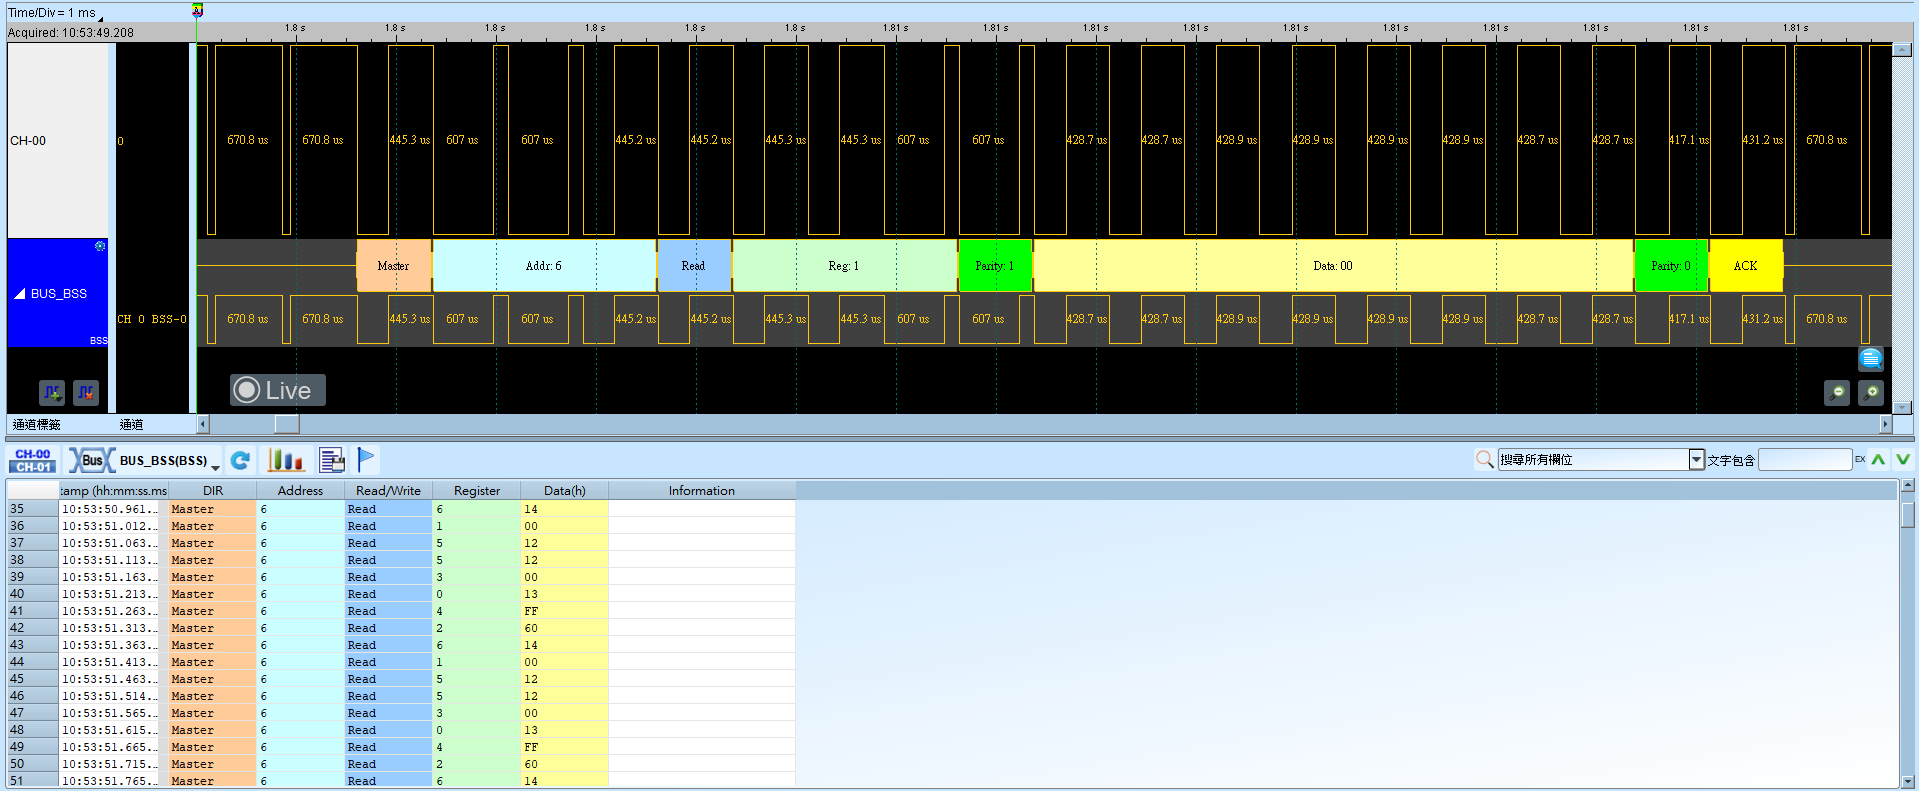Focus the text-contains search input box
Image resolution: width=1919 pixels, height=791 pixels.
click(x=1805, y=460)
